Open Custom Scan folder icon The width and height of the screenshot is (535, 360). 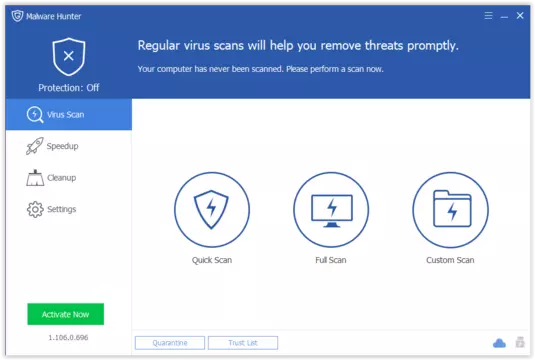tap(450, 210)
